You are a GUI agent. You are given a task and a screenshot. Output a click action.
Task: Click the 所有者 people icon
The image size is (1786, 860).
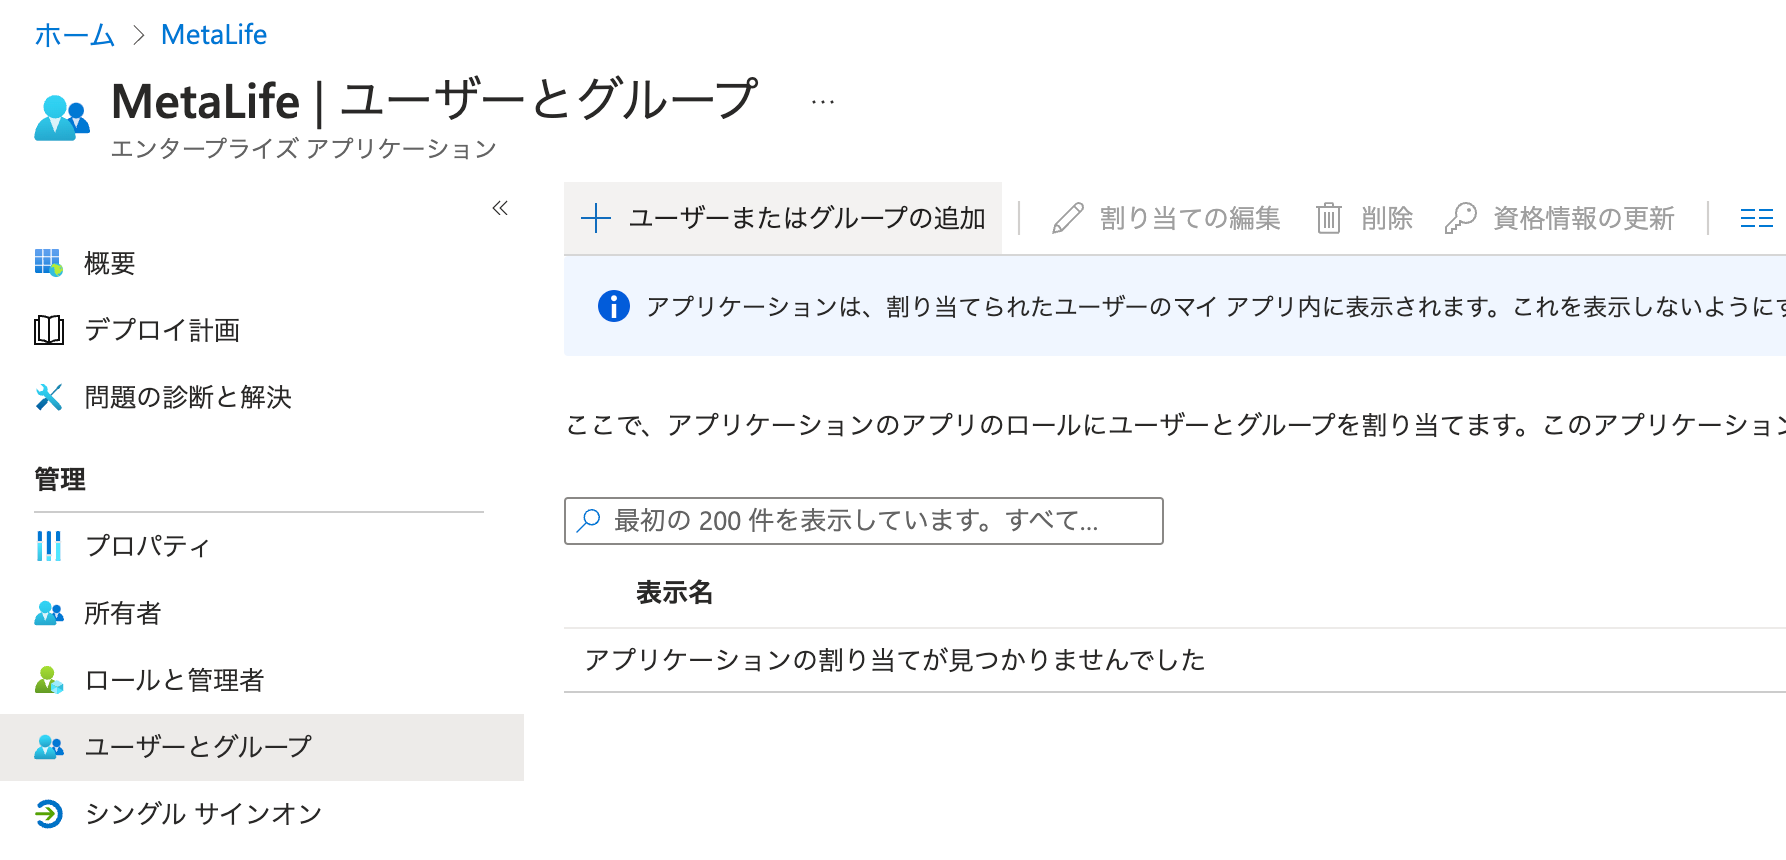(x=49, y=613)
